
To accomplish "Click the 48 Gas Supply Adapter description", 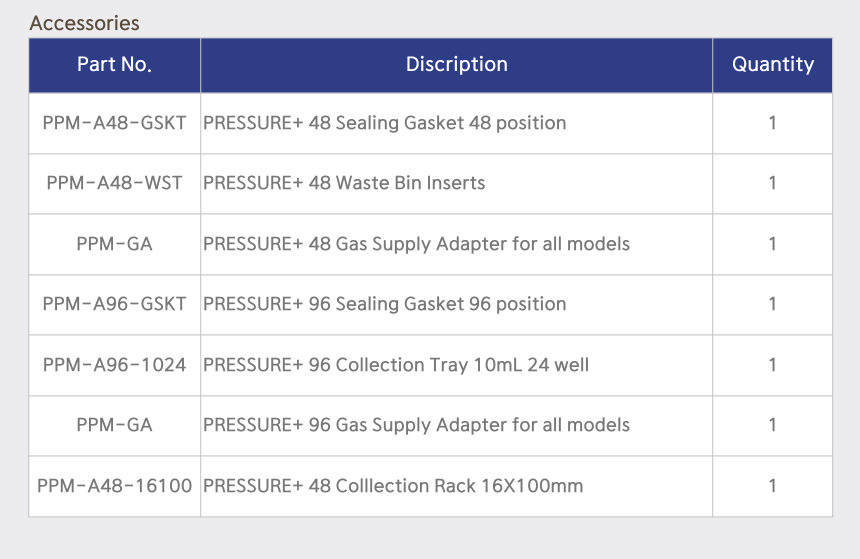I will click(416, 244).
